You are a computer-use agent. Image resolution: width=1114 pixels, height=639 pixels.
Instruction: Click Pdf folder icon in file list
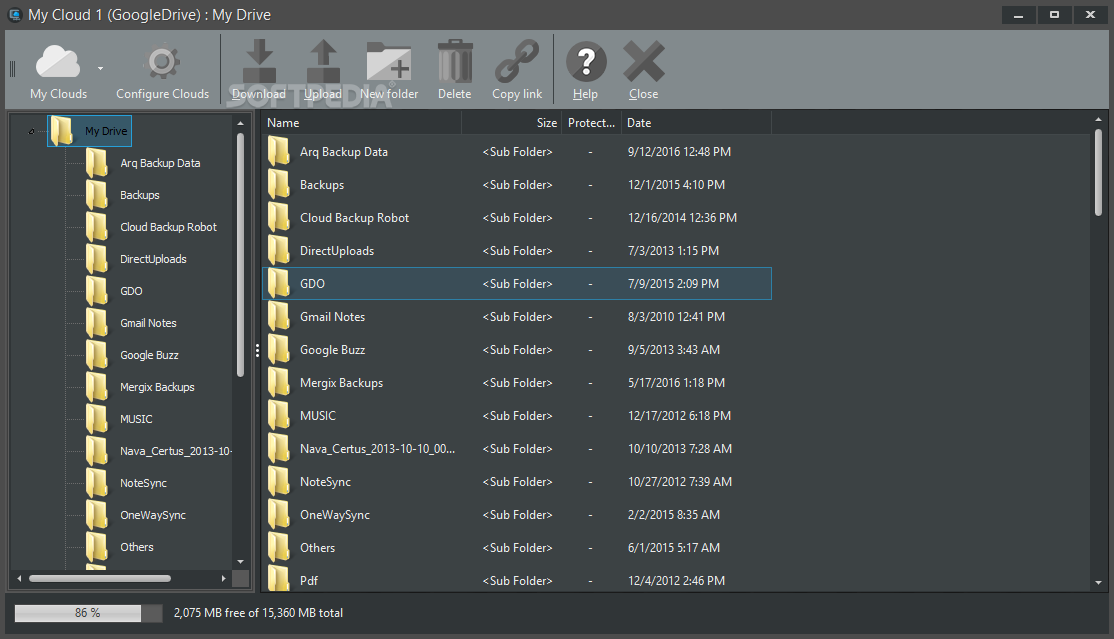(279, 579)
